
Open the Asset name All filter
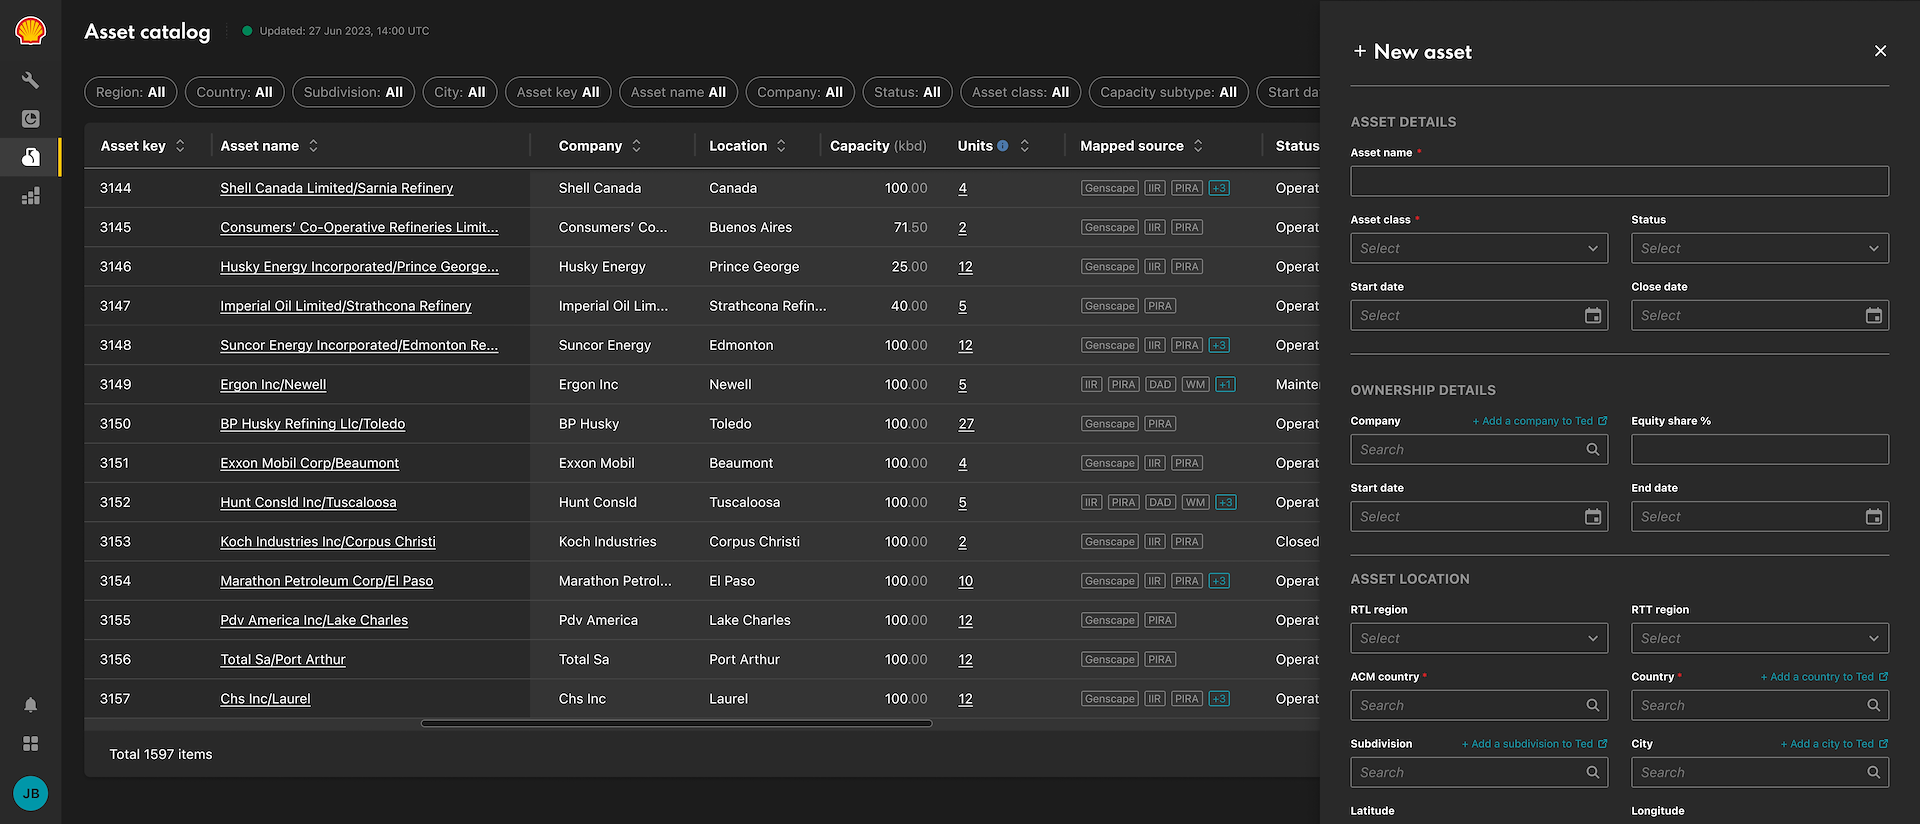tap(678, 92)
